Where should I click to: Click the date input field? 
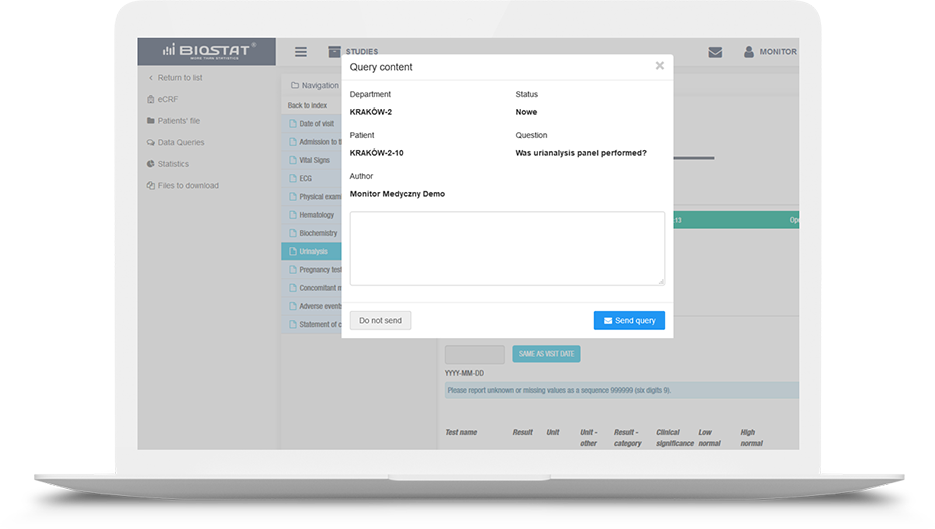pyautogui.click(x=475, y=354)
